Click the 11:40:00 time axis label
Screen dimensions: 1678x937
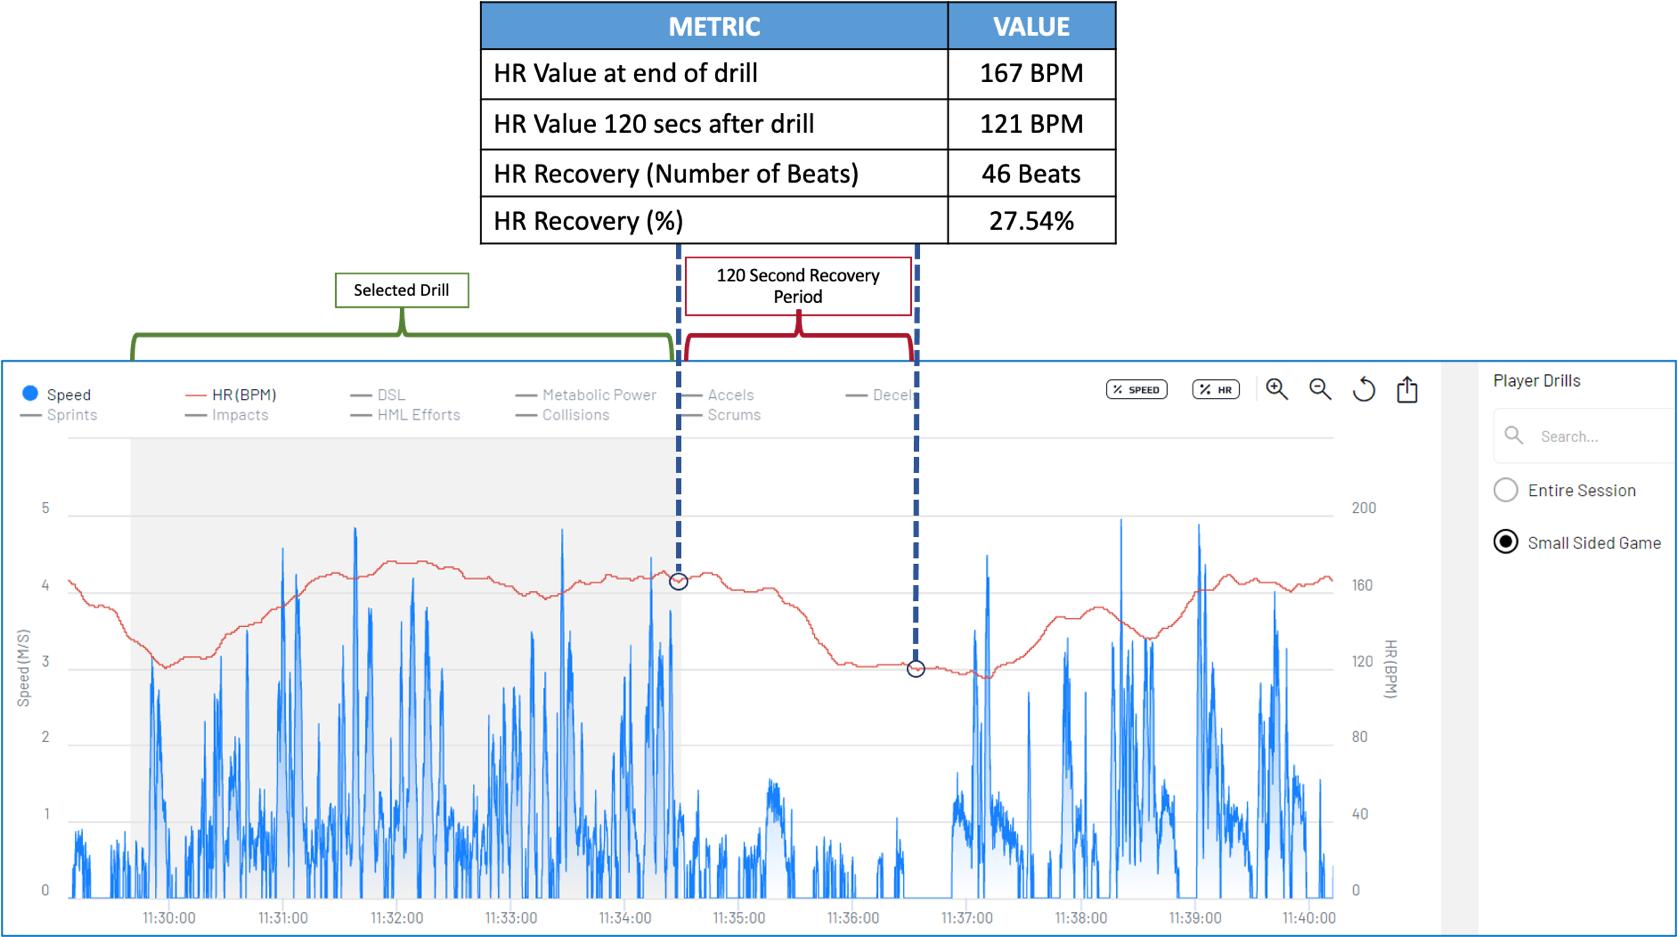coord(1308,917)
